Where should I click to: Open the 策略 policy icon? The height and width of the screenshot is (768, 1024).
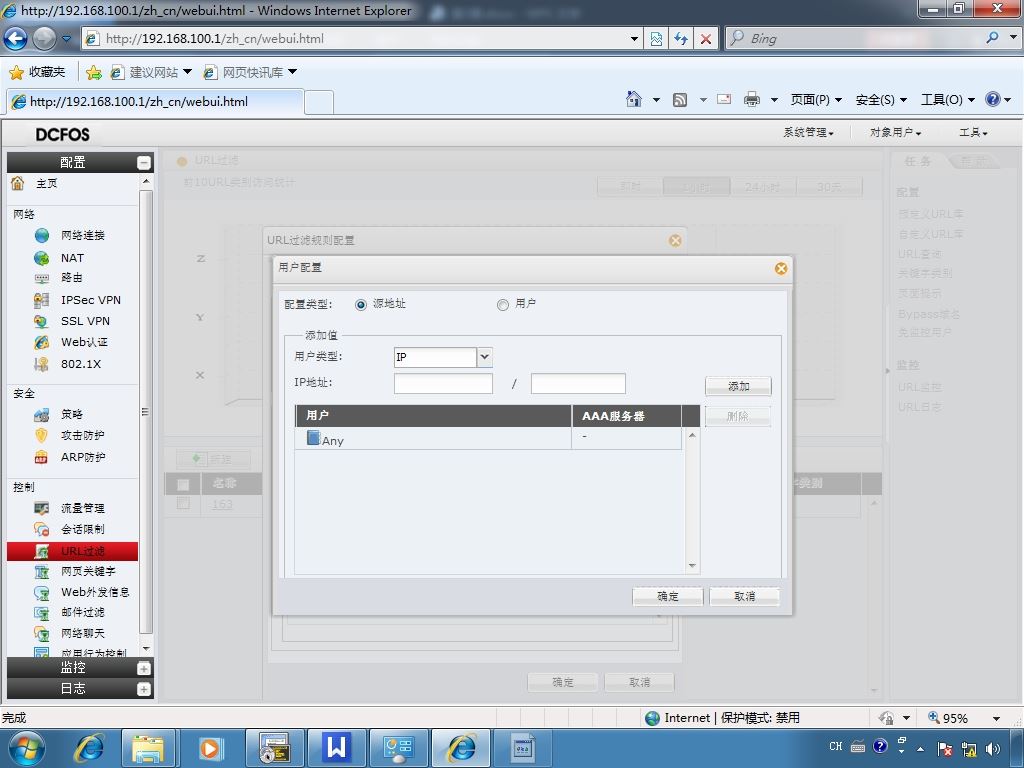[42, 414]
